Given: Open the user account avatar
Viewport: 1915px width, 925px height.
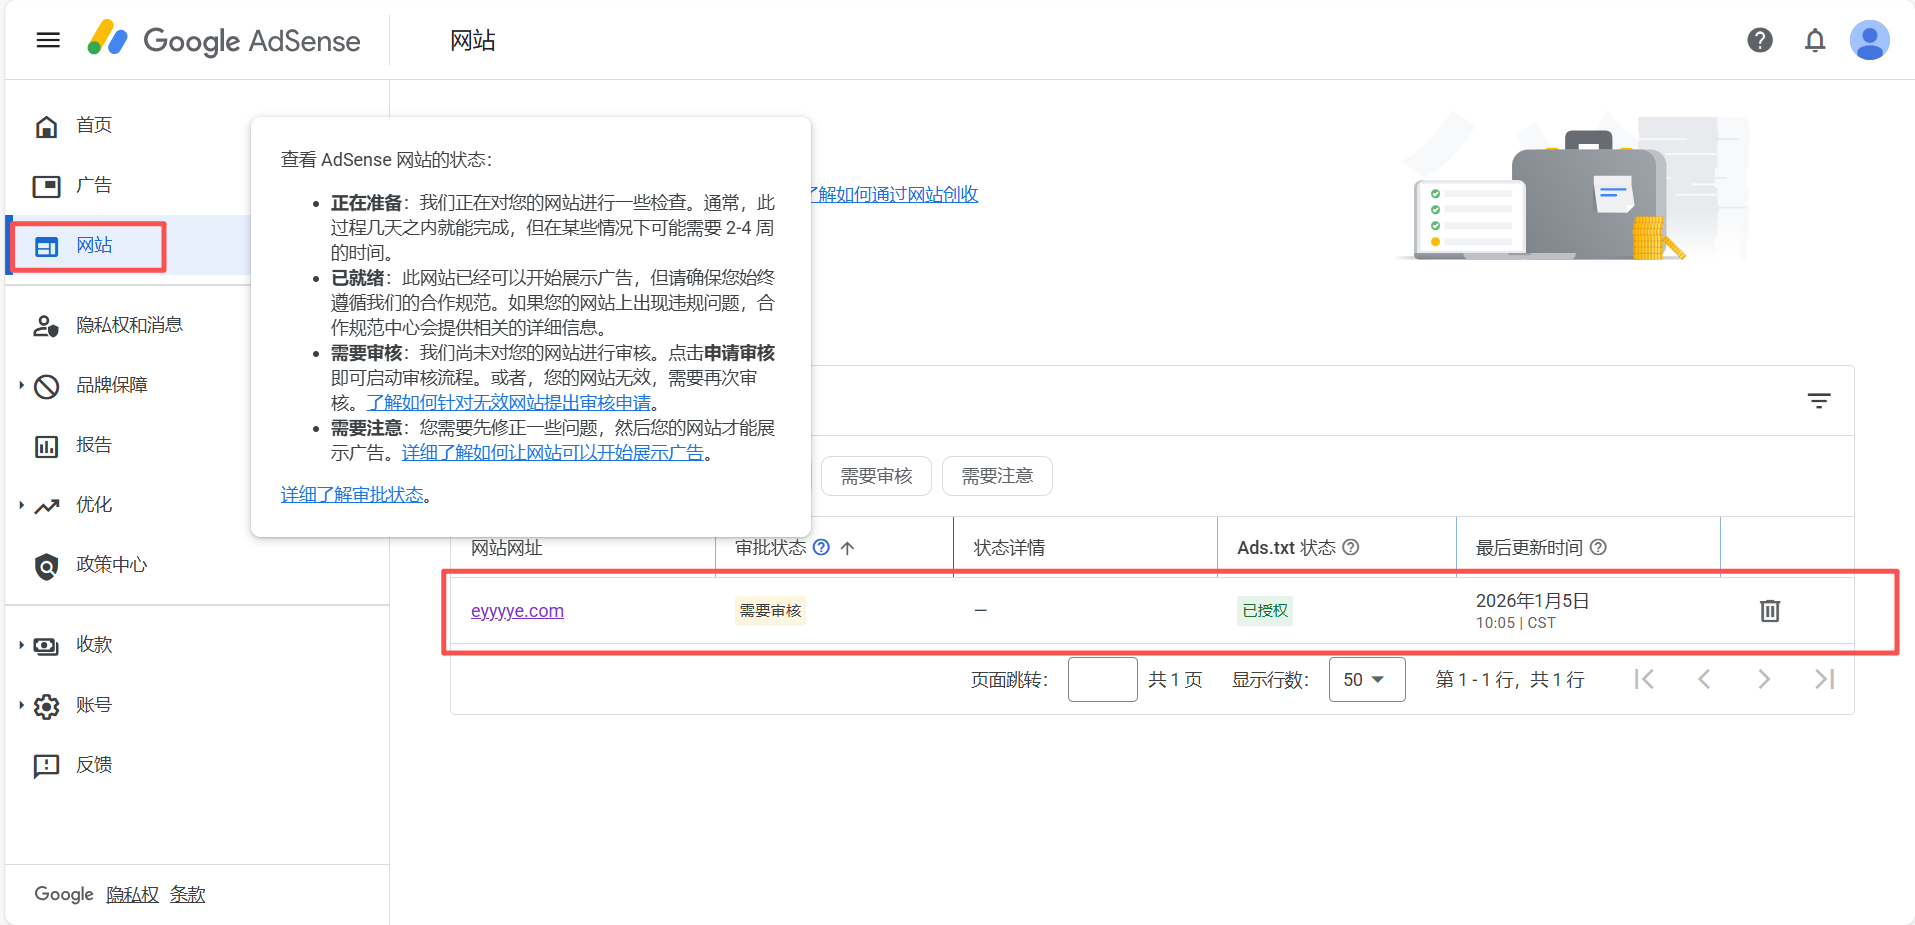Looking at the screenshot, I should 1868,40.
